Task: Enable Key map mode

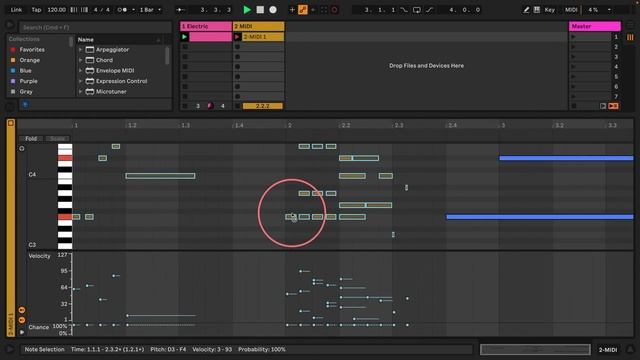Action: (550, 9)
